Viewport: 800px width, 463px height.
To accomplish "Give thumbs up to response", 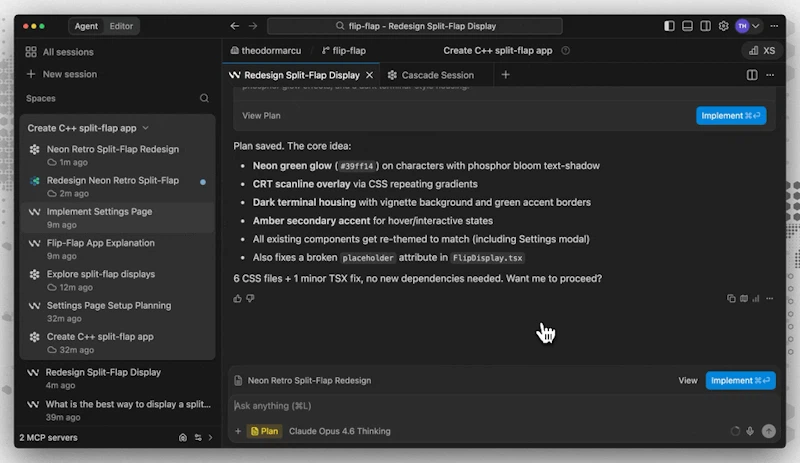I will tap(237, 299).
